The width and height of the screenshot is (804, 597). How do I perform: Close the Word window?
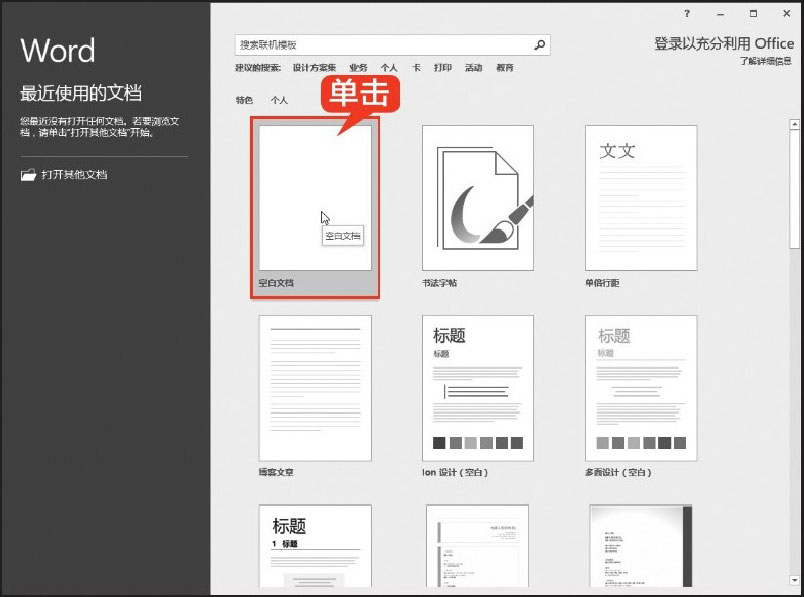click(787, 14)
